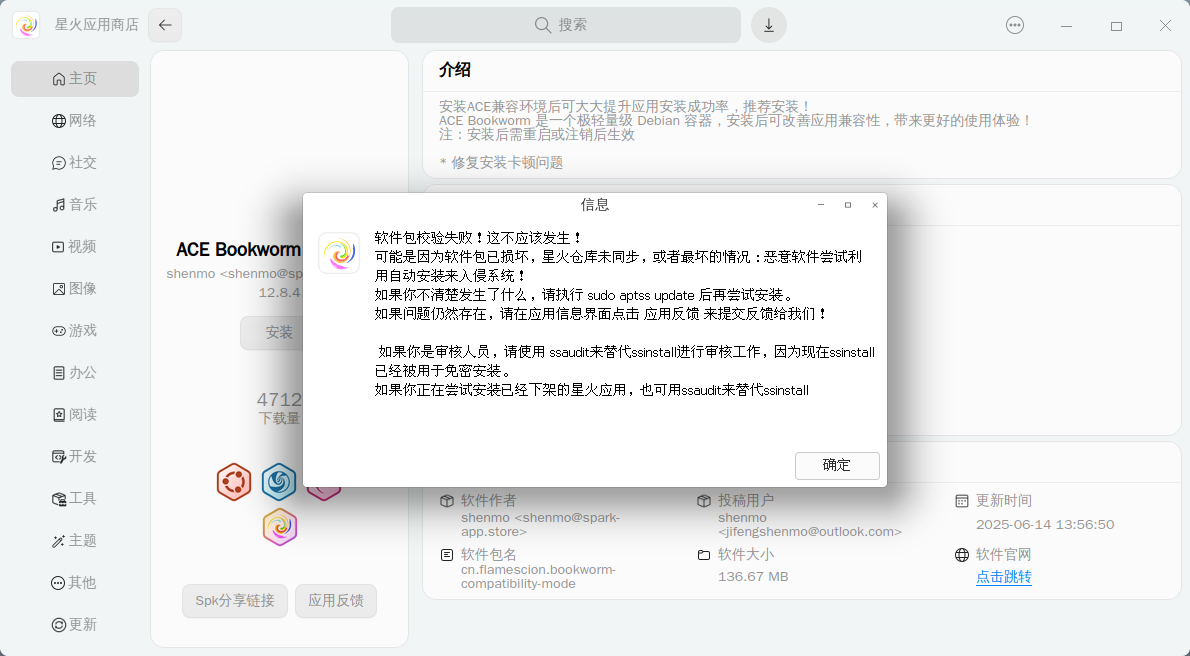Select the deepin distro badge icon

[279, 482]
